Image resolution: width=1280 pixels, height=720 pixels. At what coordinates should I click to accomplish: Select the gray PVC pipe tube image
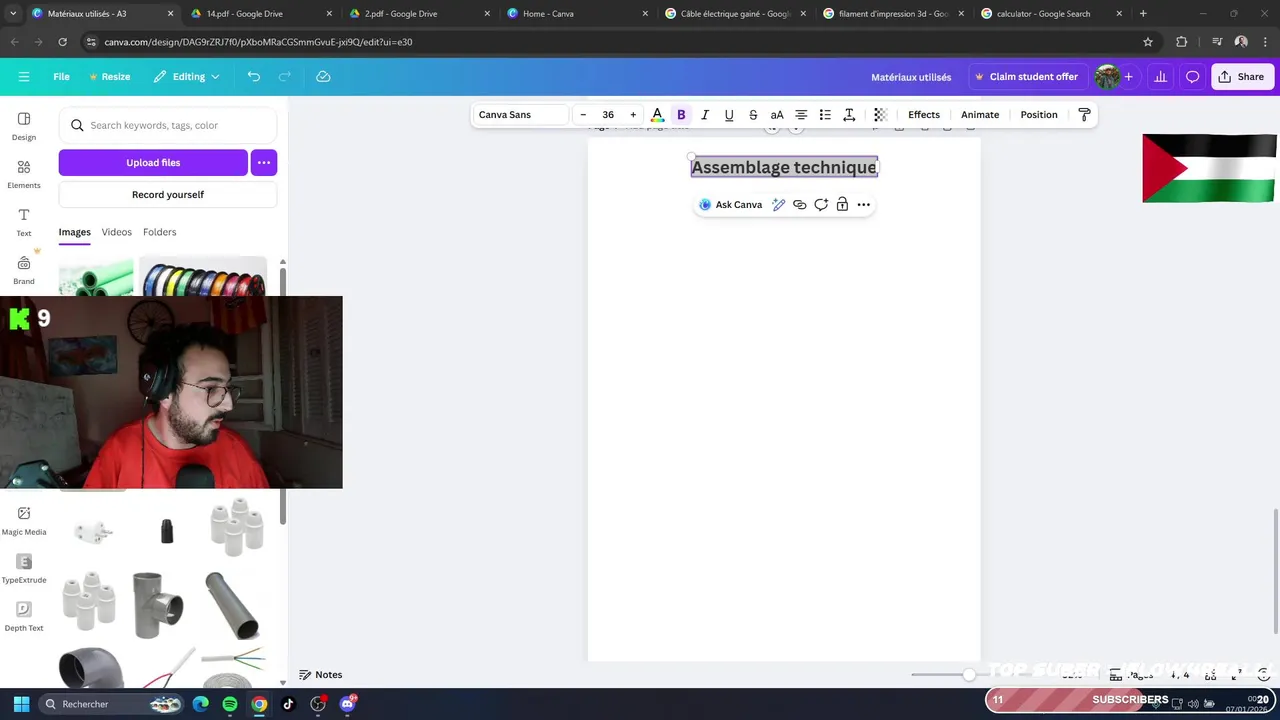[233, 605]
